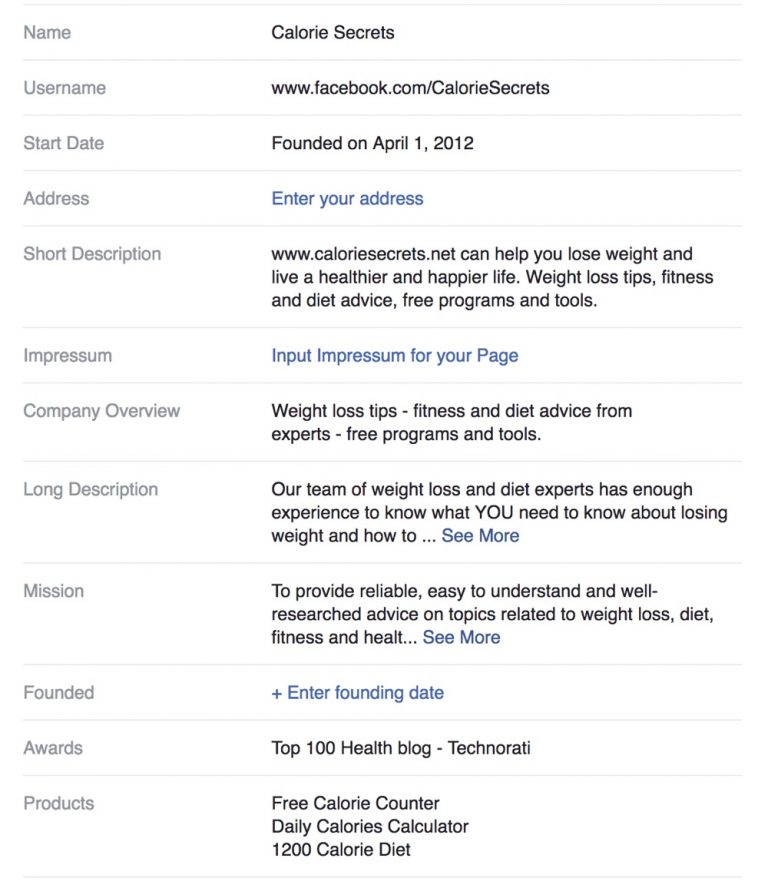Click the Enter your address link
This screenshot has height=888, width=768.
tap(347, 198)
